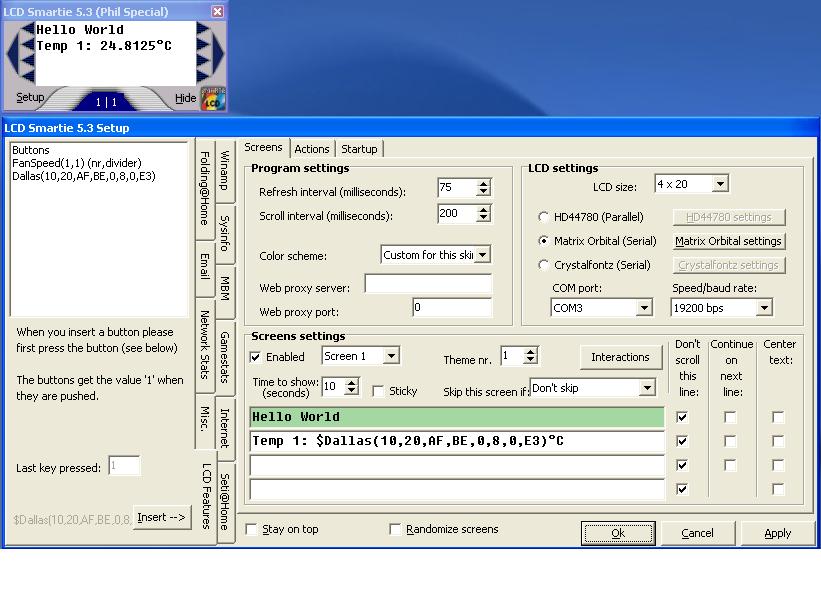
Task: Open the Network Stats vertical tab
Action: click(205, 345)
